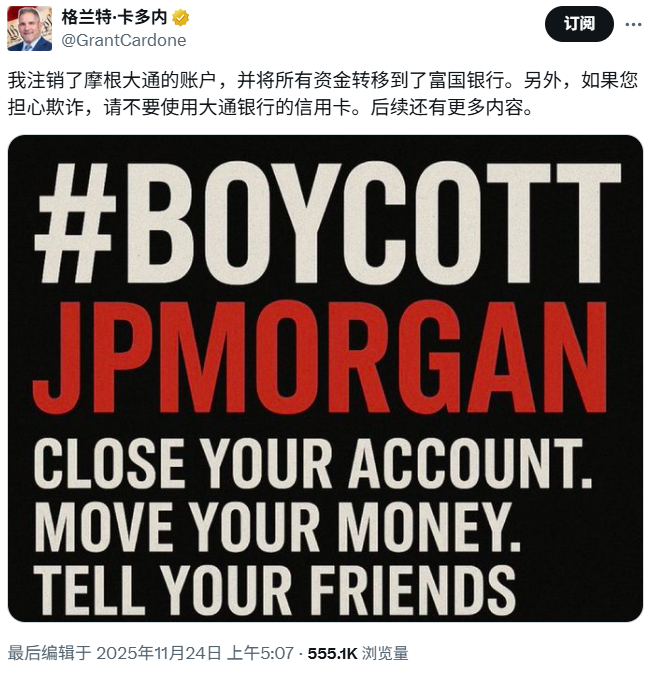This screenshot has height=675, width=657.
Task: Click the 后续还有更多内容 sentence
Action: [451, 108]
